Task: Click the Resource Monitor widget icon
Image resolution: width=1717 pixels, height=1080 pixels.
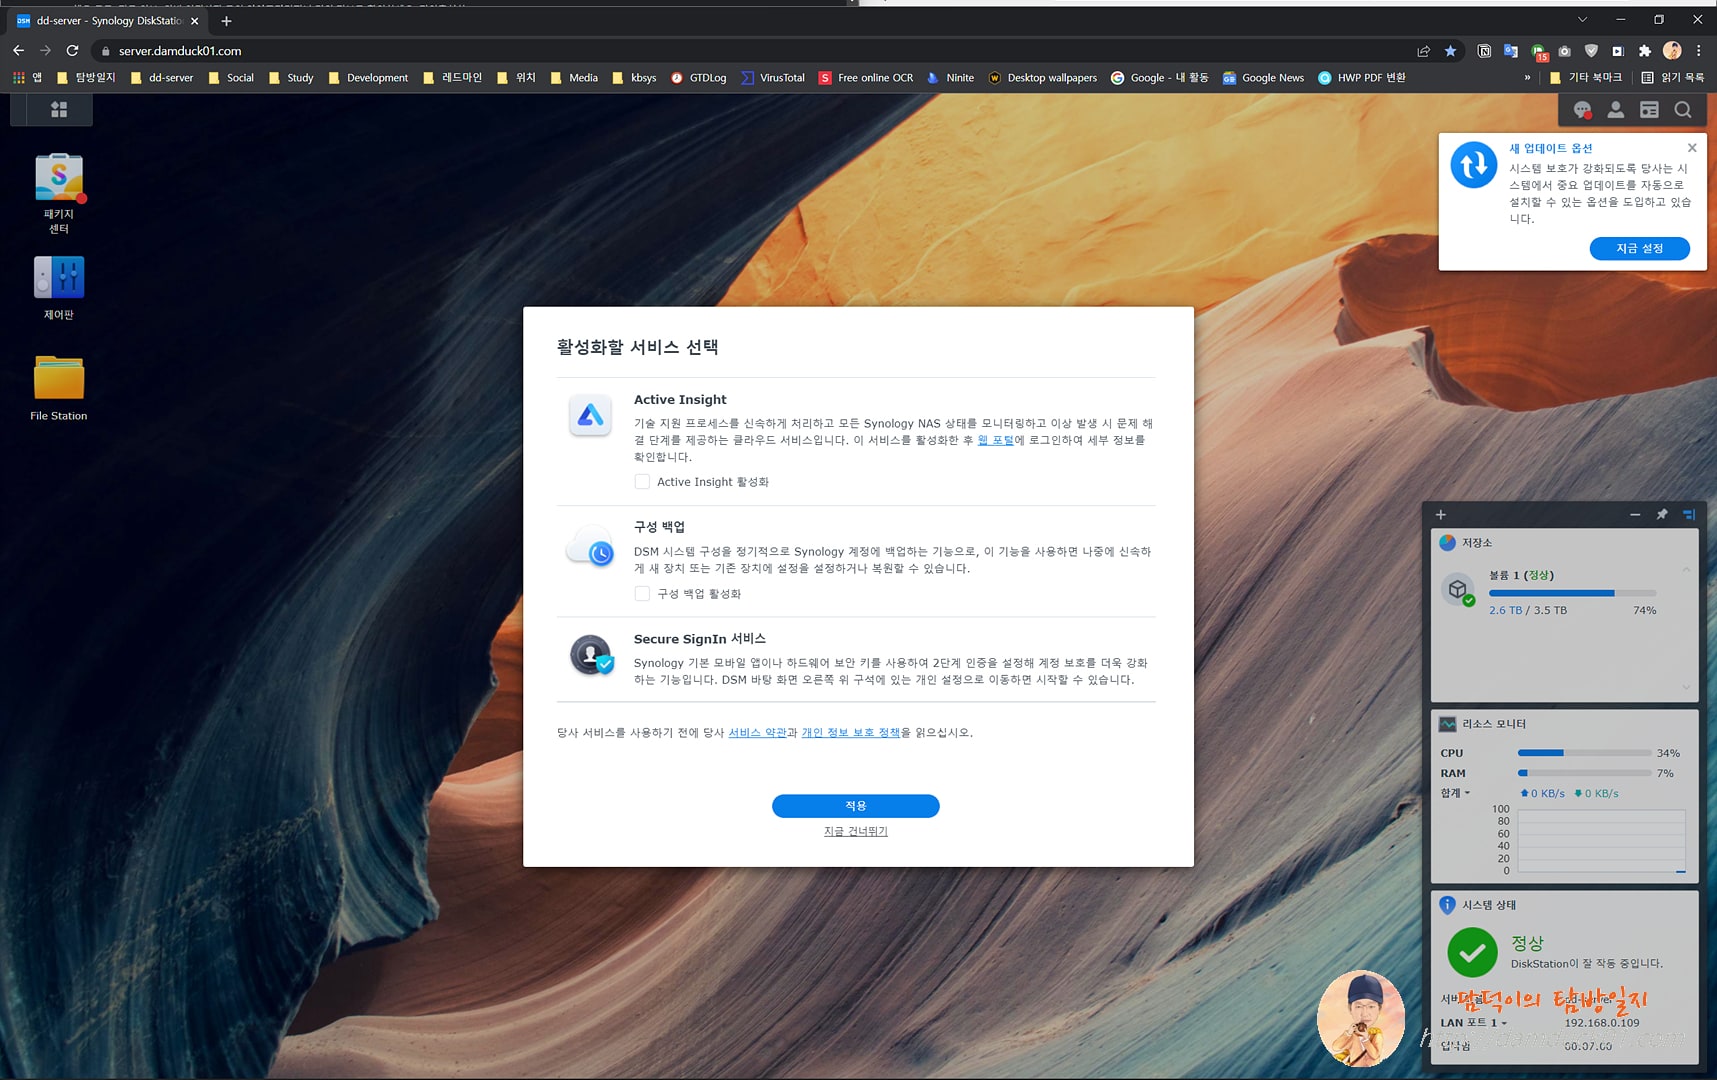Action: 1447,724
